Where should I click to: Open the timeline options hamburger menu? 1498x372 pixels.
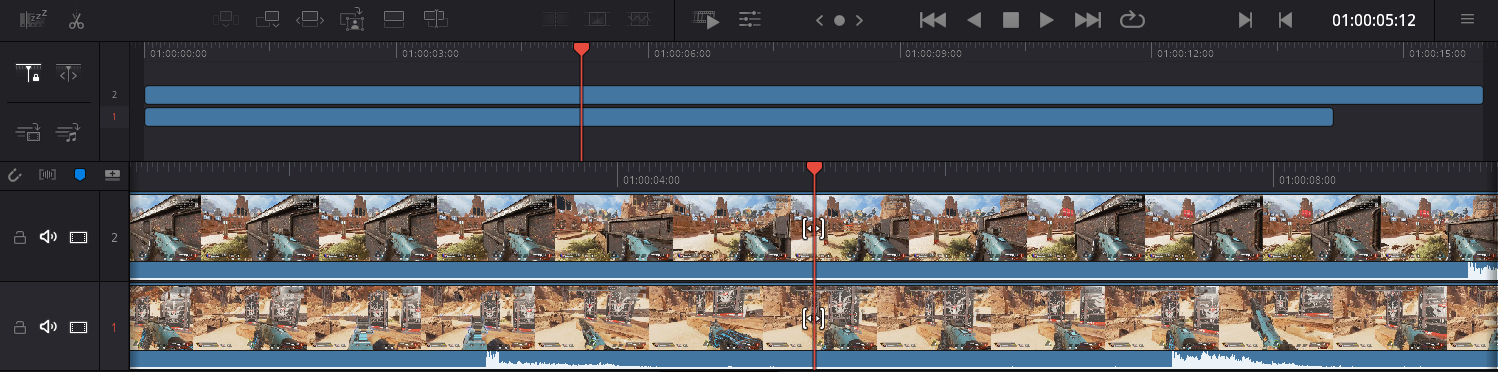click(x=1468, y=19)
